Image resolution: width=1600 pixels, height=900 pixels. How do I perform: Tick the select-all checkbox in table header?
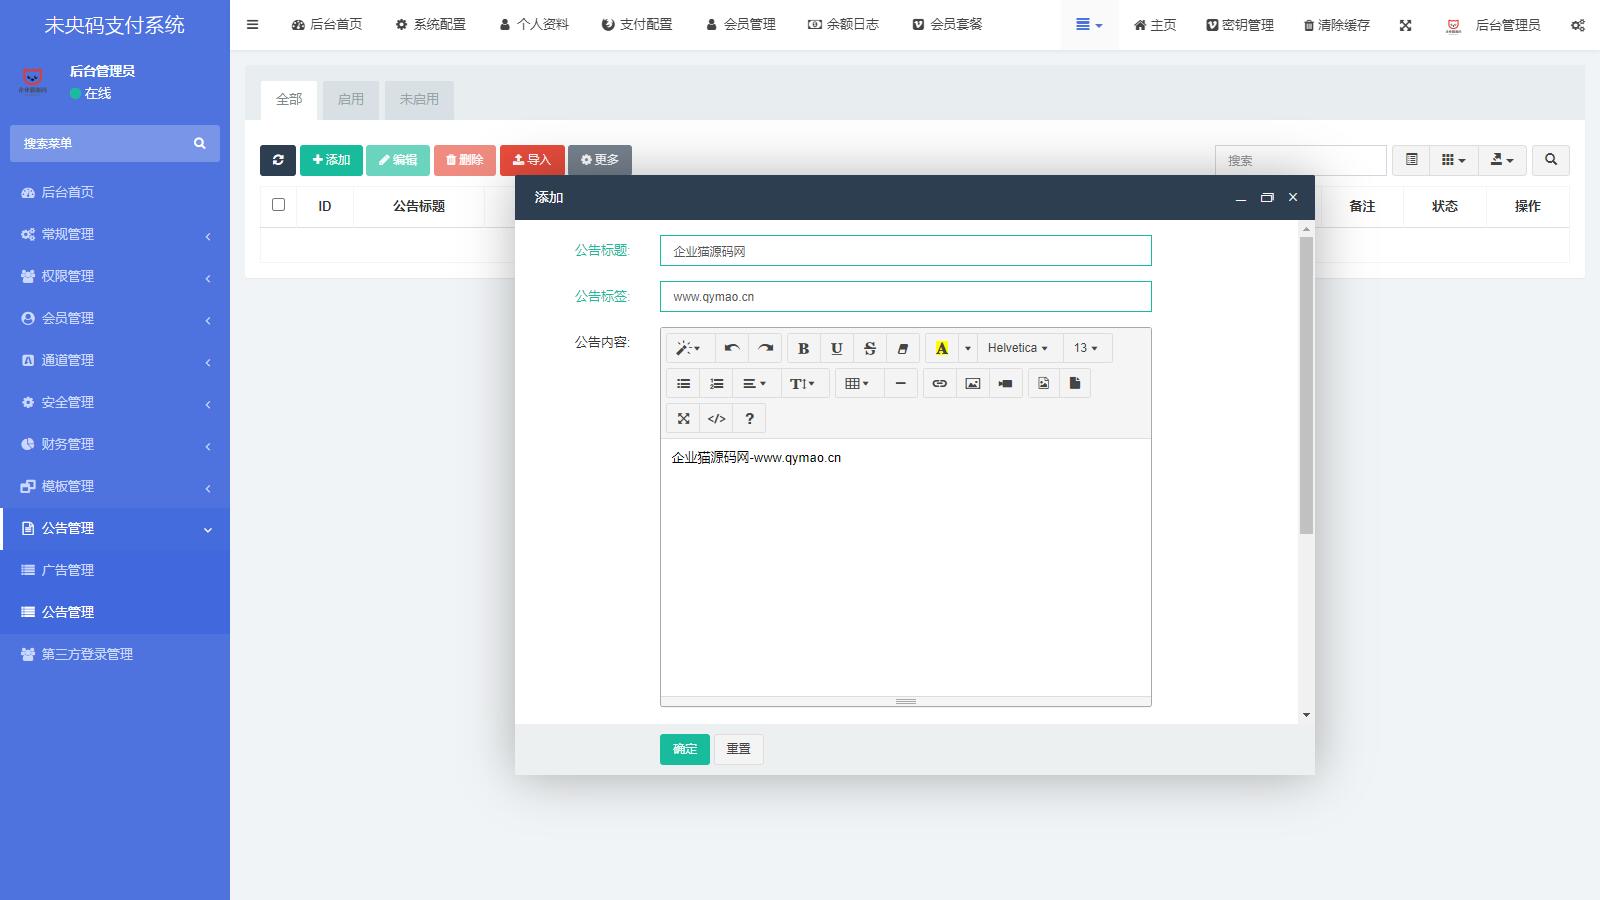click(279, 205)
